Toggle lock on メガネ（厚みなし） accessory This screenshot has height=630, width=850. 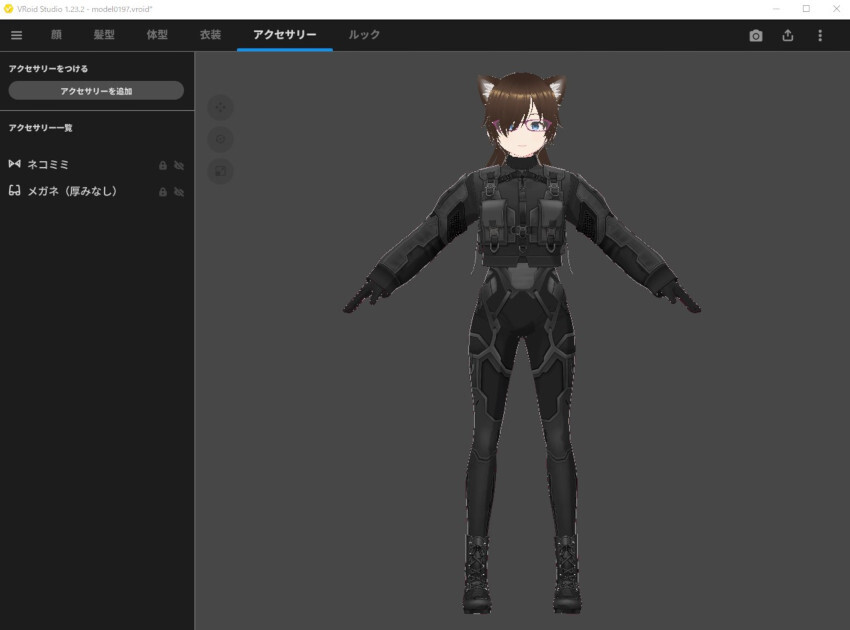163,192
